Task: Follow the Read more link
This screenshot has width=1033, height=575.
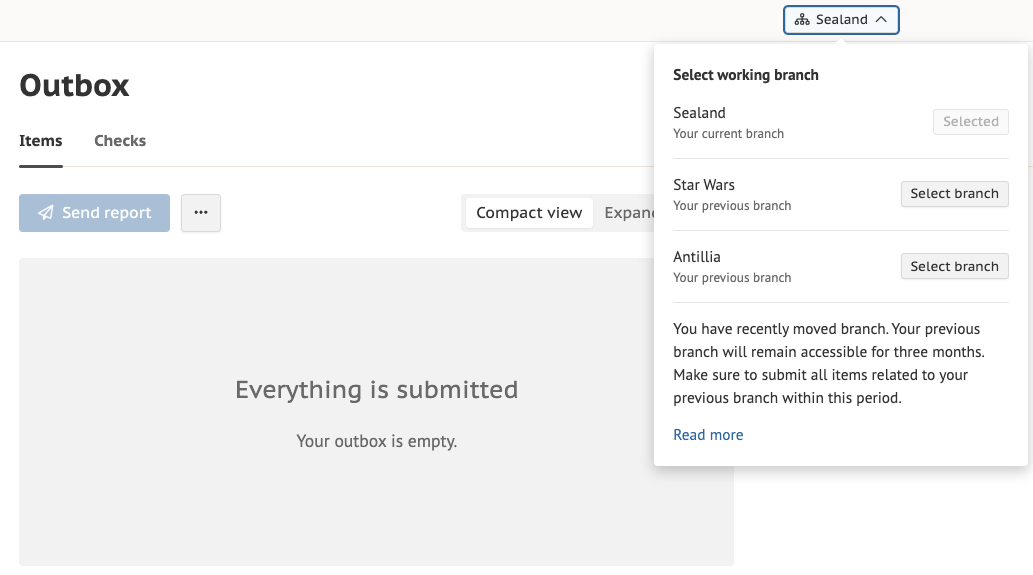Action: click(x=708, y=435)
